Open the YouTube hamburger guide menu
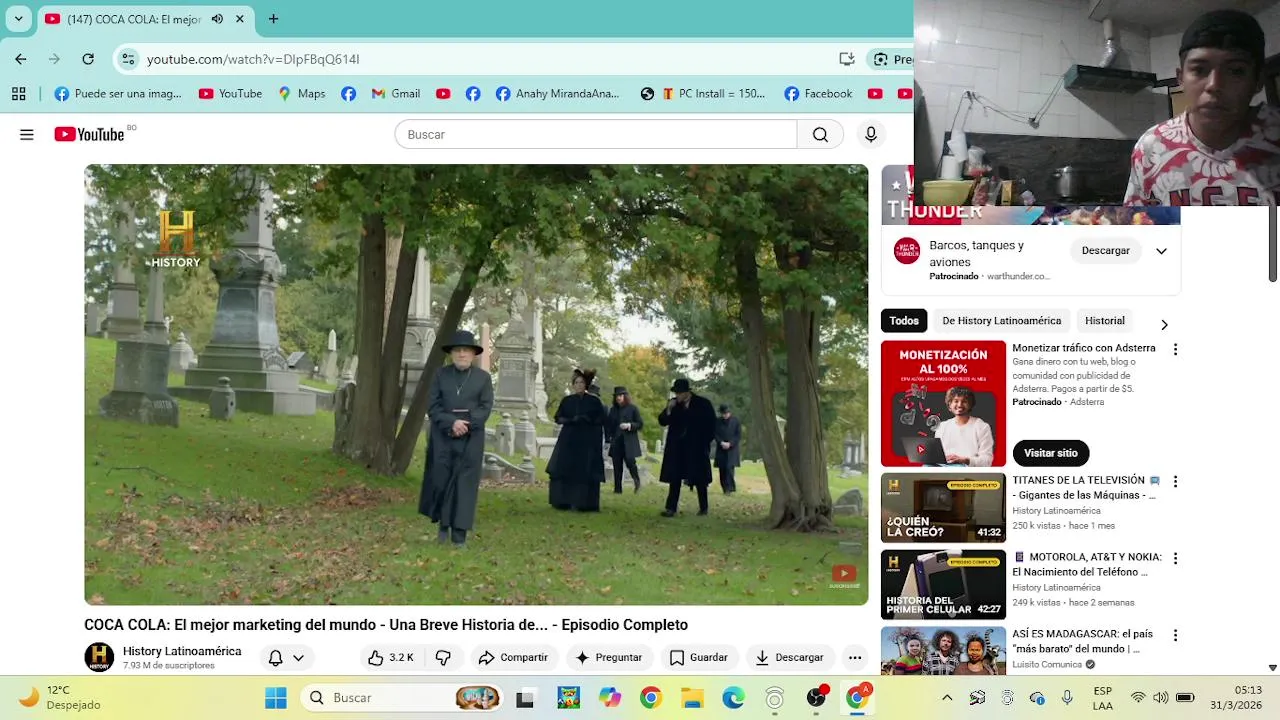The height and width of the screenshot is (720, 1280). pos(27,134)
